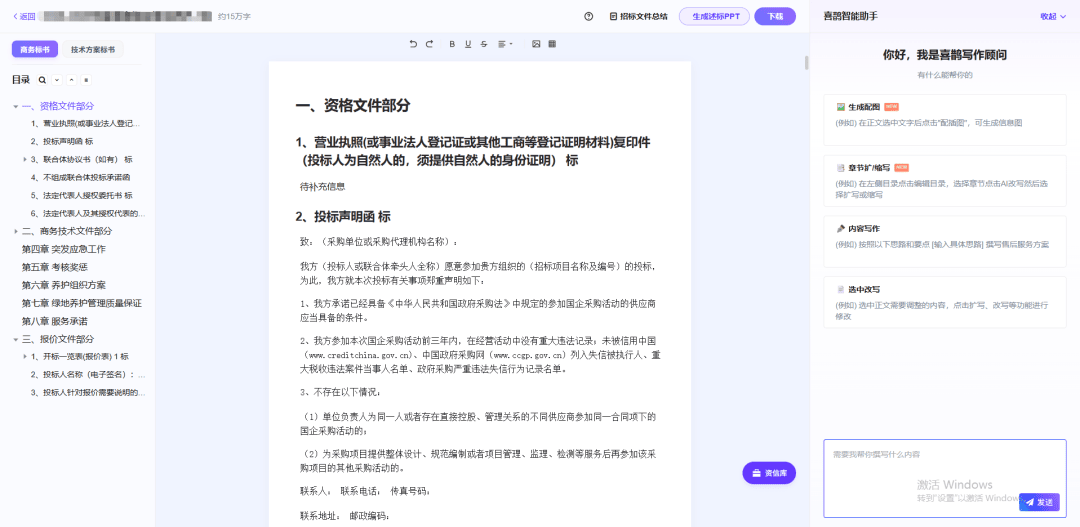The width and height of the screenshot is (1080, 527).
Task: Open 第六章 养护组织方案 chapter
Action: coord(64,285)
